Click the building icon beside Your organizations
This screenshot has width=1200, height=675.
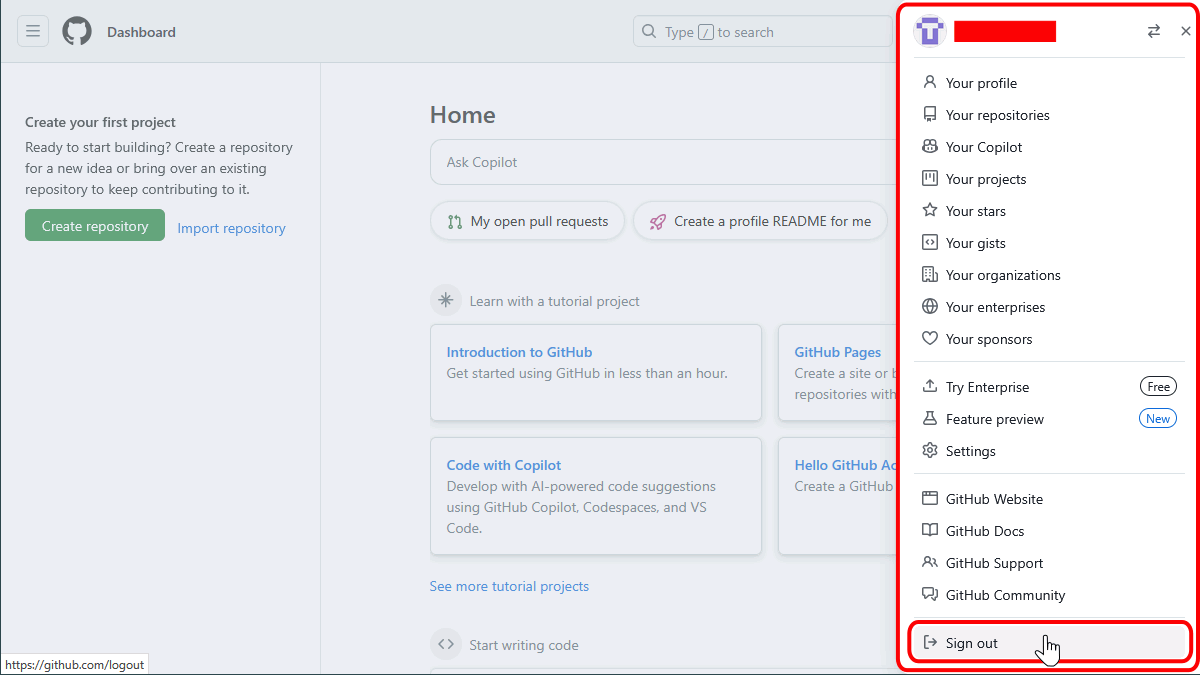930,275
